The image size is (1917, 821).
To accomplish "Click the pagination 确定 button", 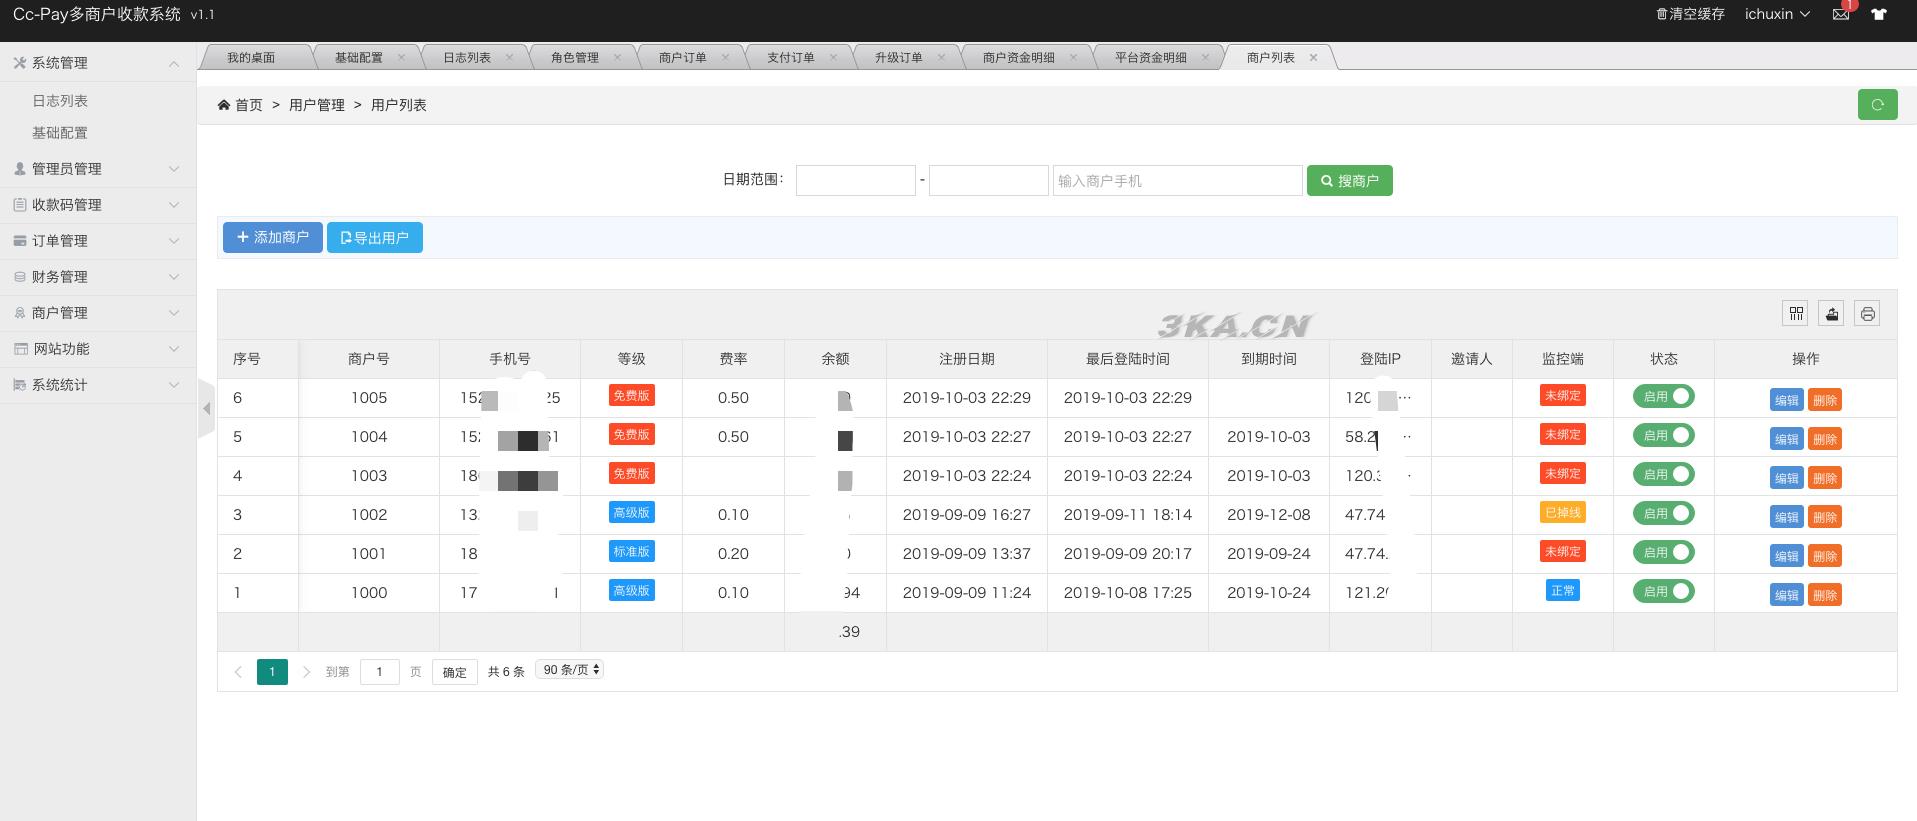I will pyautogui.click(x=455, y=672).
